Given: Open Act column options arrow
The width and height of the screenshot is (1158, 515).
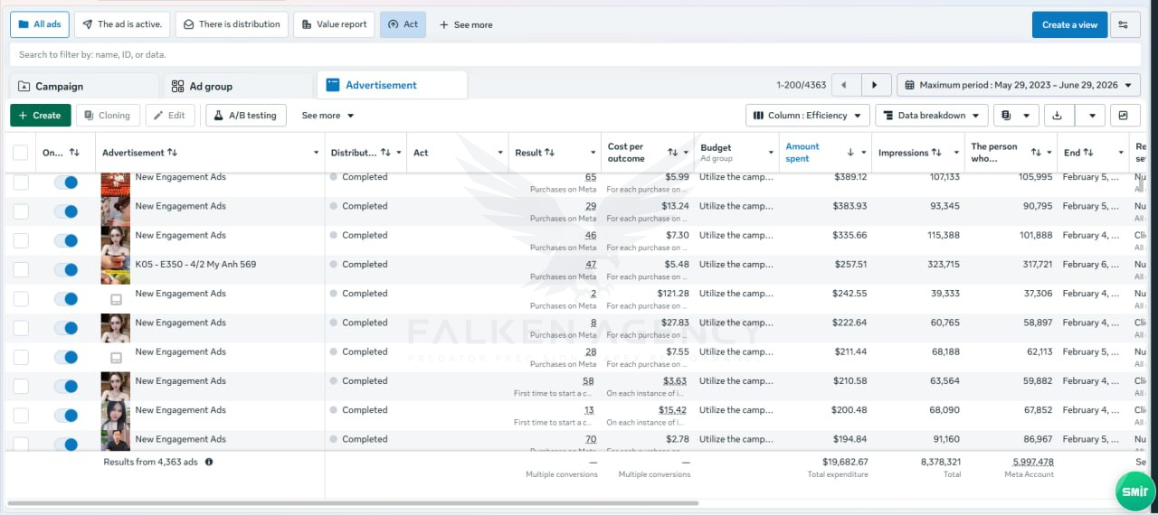Looking at the screenshot, I should [501, 152].
